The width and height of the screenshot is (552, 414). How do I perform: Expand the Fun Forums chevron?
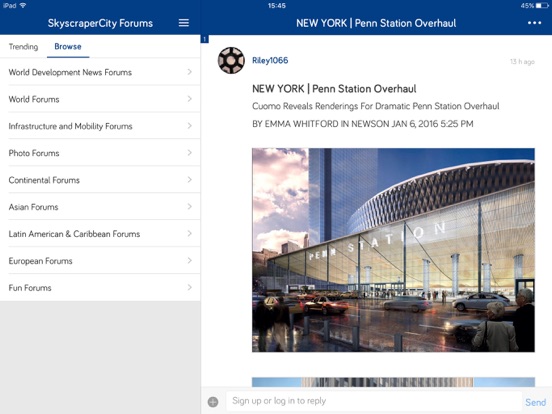pyautogui.click(x=189, y=287)
